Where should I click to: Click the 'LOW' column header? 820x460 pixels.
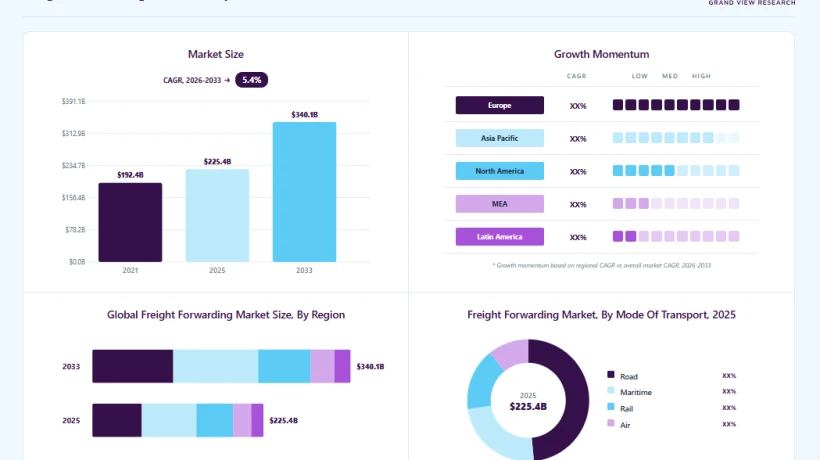640,76
